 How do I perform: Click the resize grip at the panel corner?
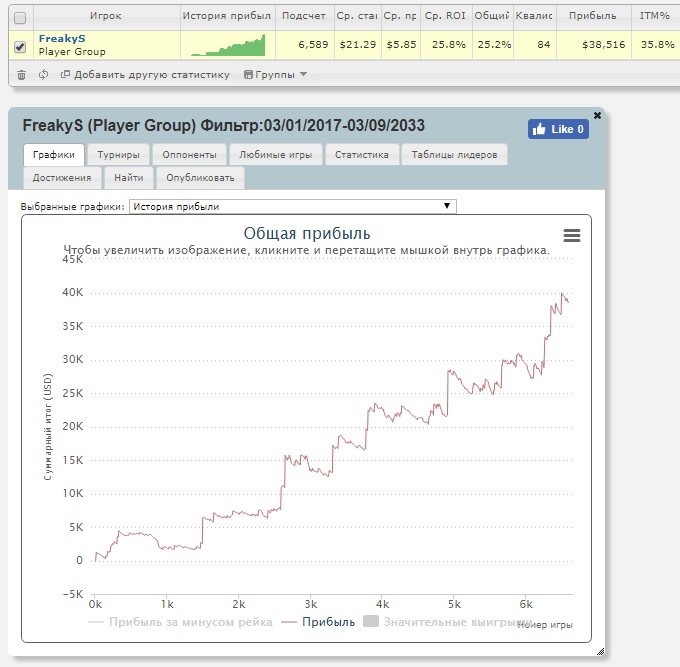[x=600, y=651]
